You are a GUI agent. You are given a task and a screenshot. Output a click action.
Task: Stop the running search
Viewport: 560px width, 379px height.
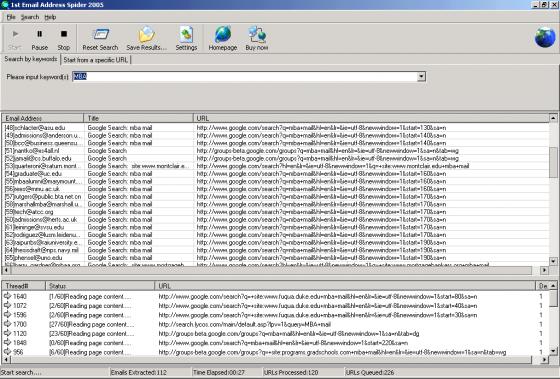tap(64, 39)
